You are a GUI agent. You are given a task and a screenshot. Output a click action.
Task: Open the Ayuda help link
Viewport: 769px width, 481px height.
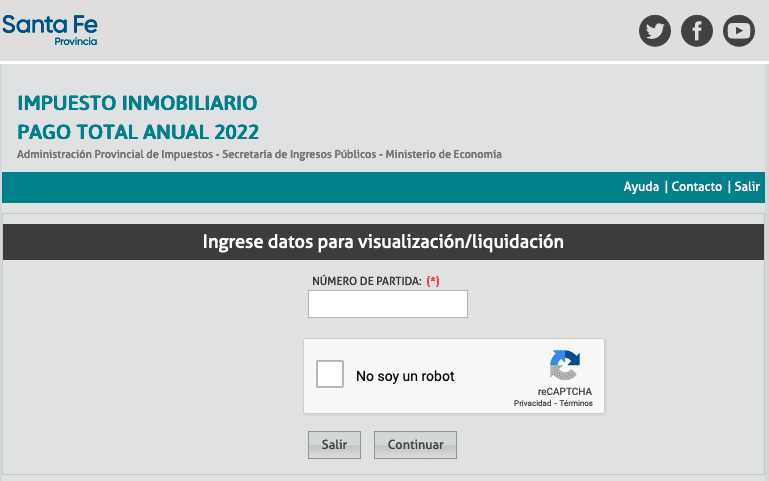click(x=641, y=187)
